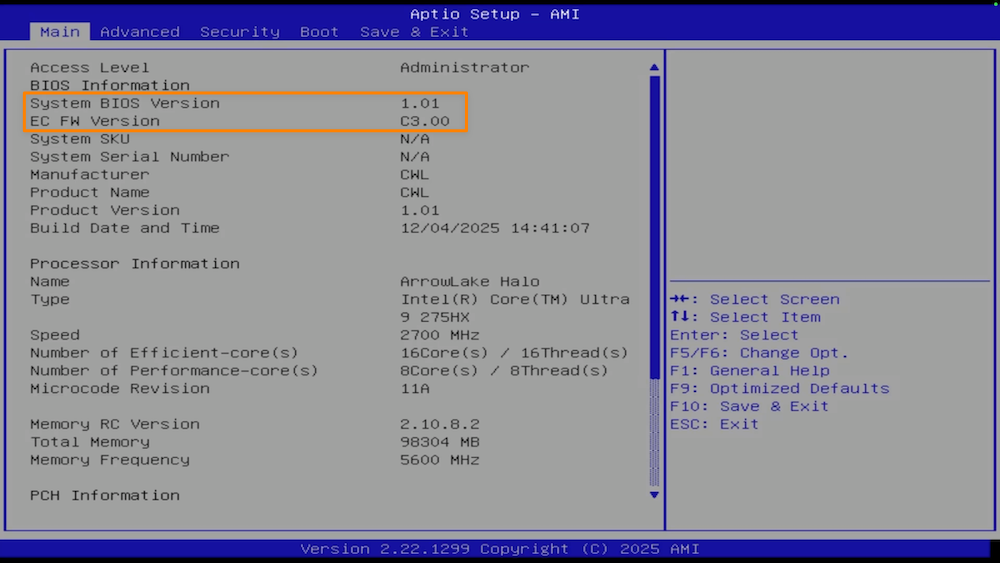Click the Aptio Setup - AMI title
Screen dimensions: 1000x563
[x=495, y=14]
